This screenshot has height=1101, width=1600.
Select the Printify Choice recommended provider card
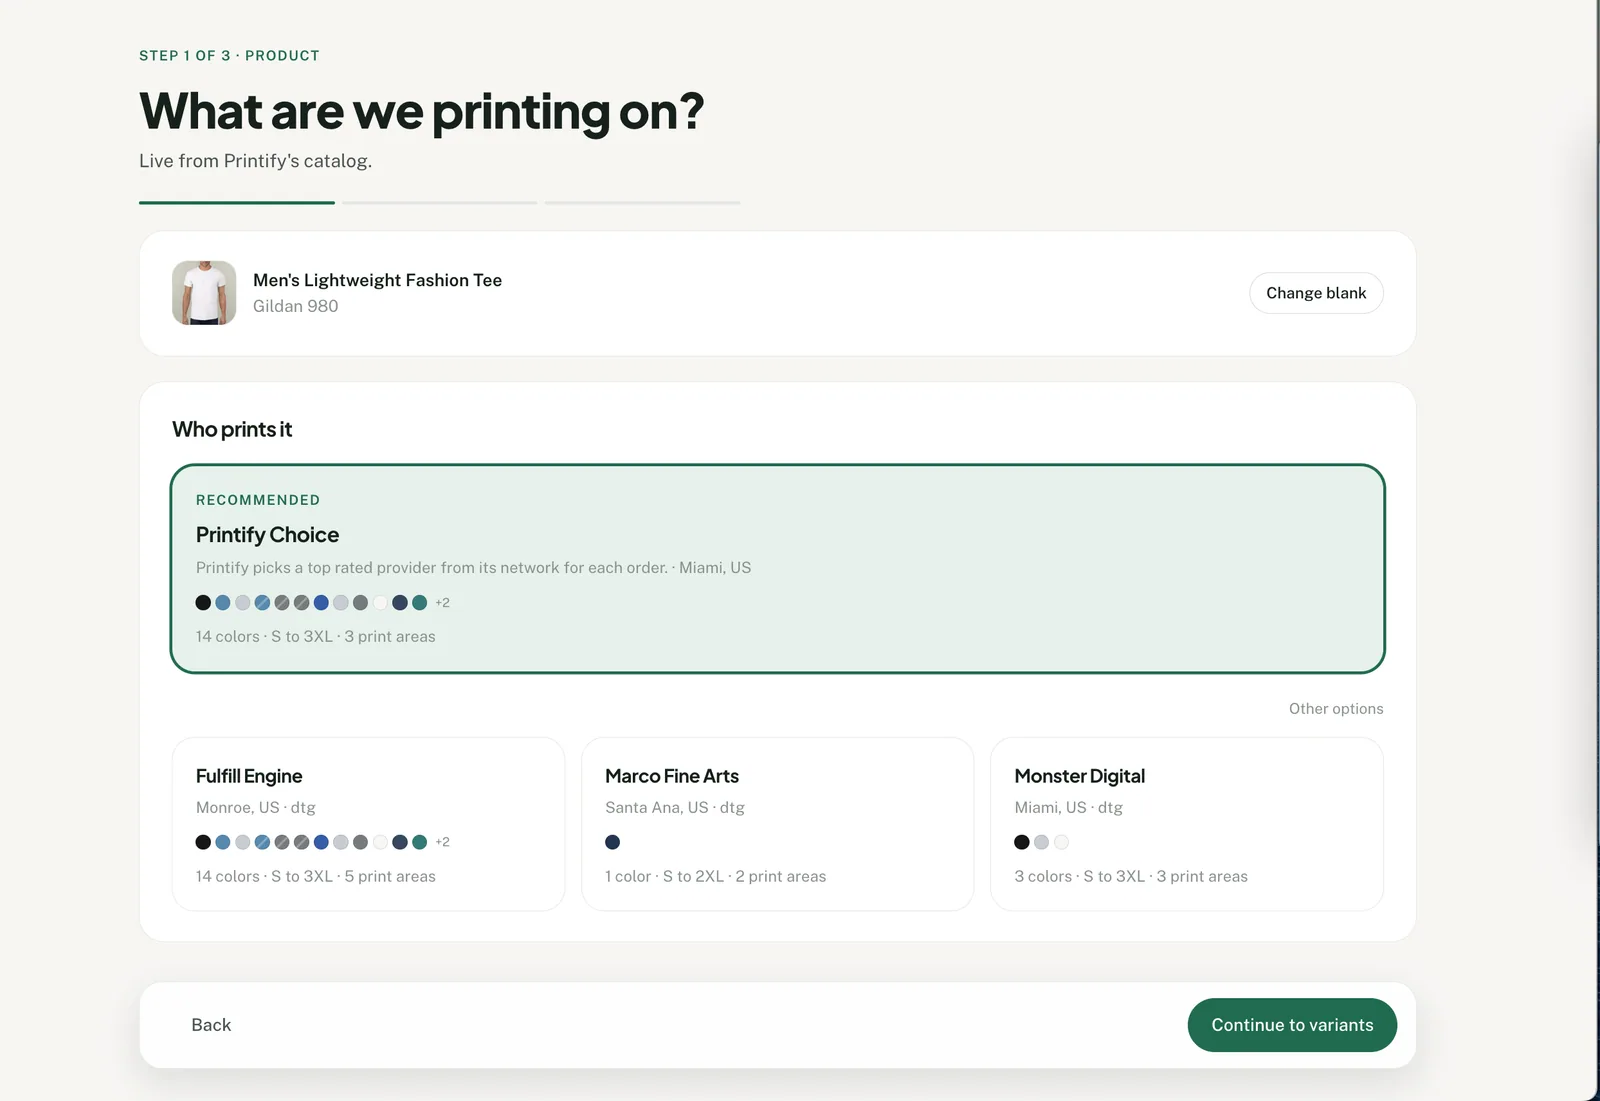778,568
